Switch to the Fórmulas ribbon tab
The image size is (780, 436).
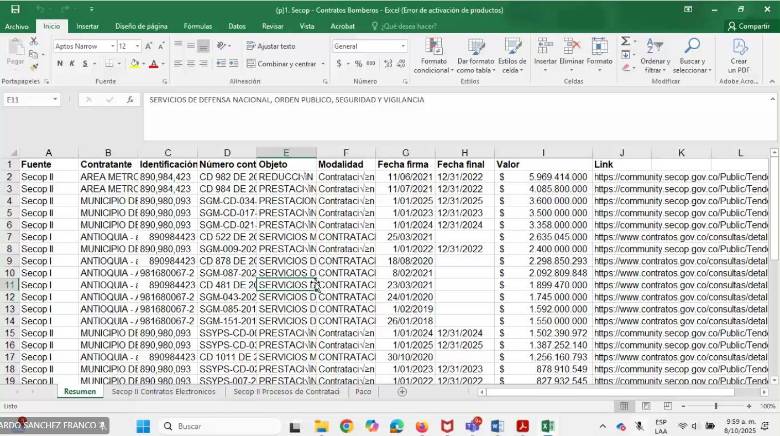pos(198,26)
